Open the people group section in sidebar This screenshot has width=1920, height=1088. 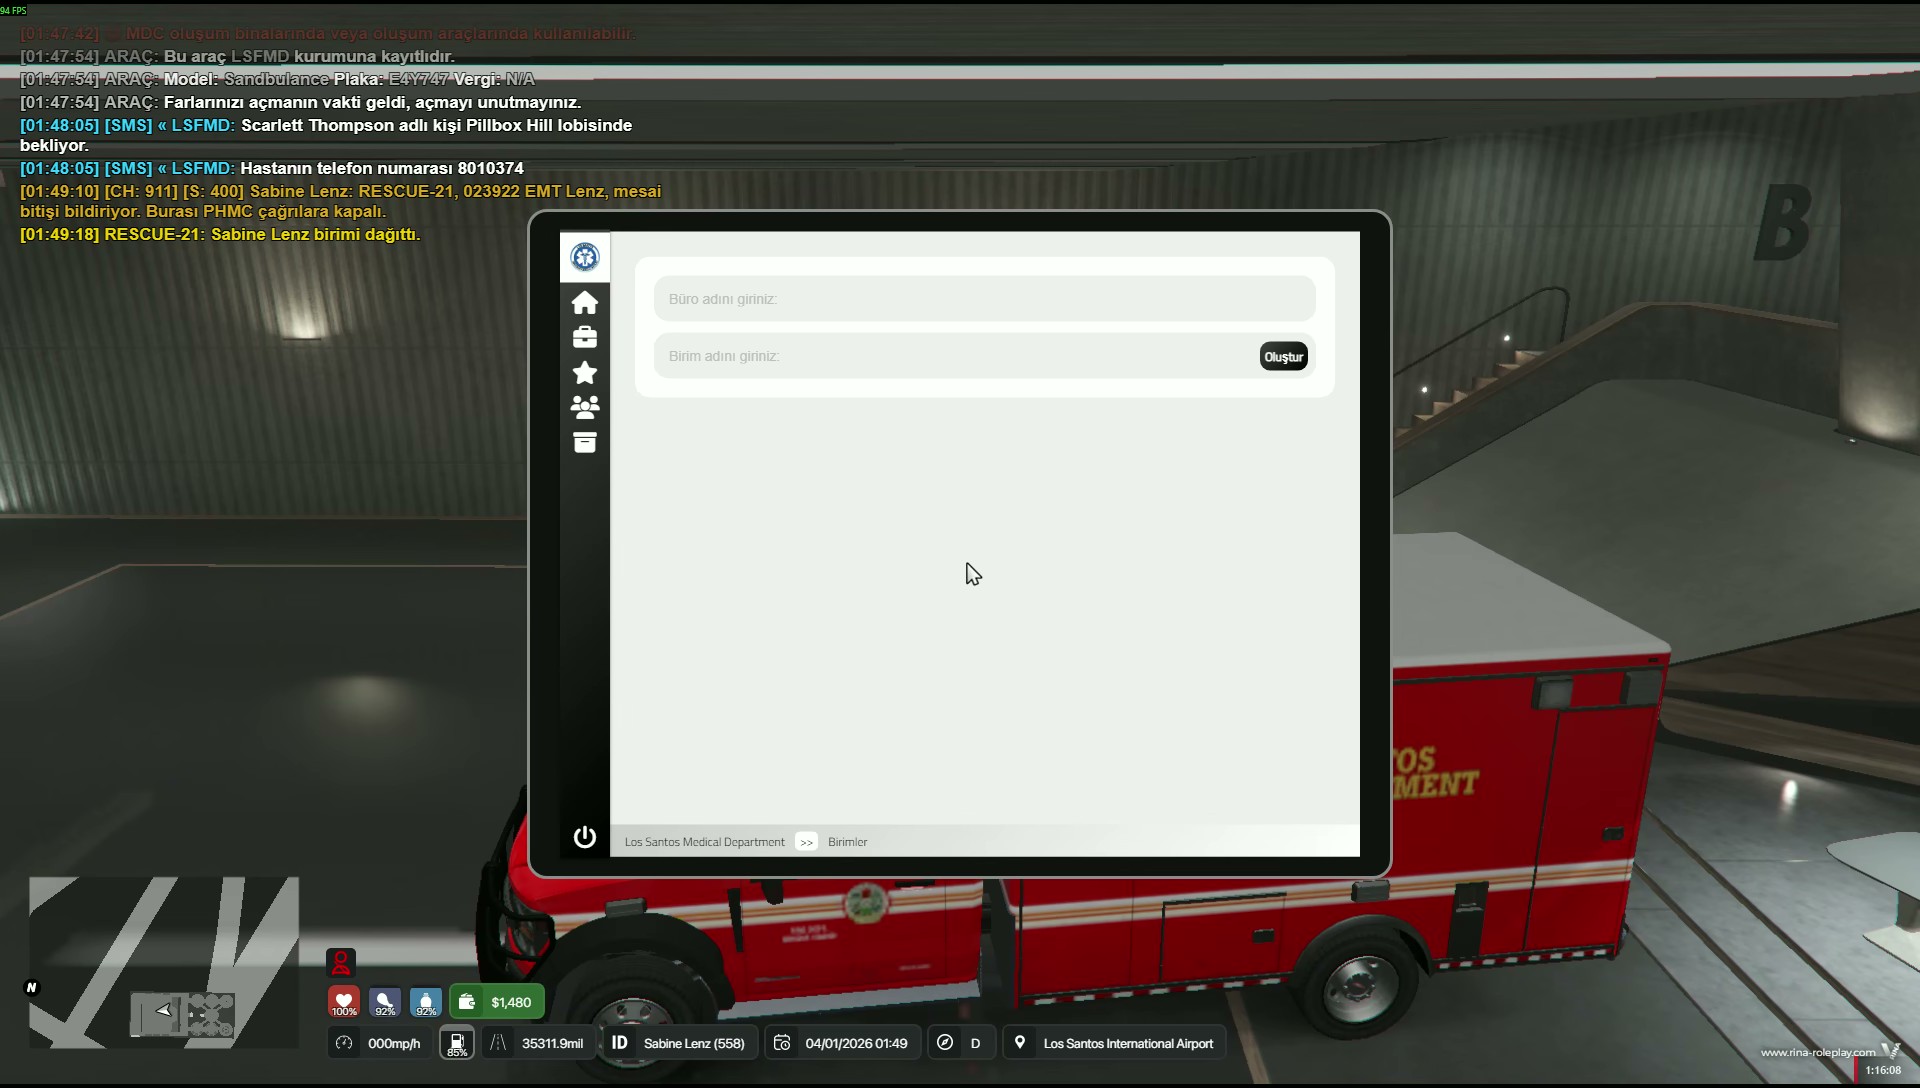585,407
